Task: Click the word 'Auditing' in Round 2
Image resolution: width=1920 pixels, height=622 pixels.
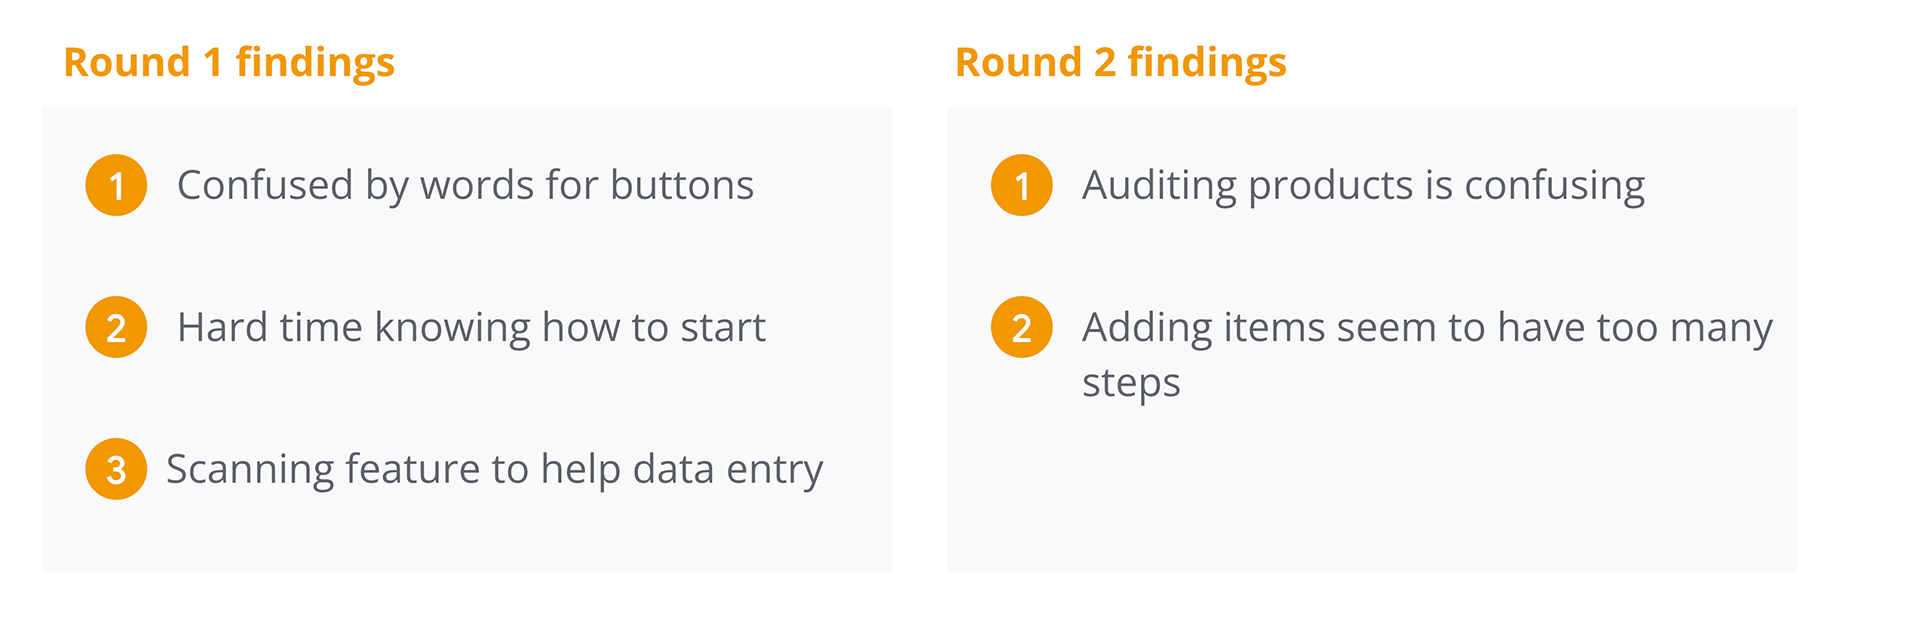Action: (1159, 186)
